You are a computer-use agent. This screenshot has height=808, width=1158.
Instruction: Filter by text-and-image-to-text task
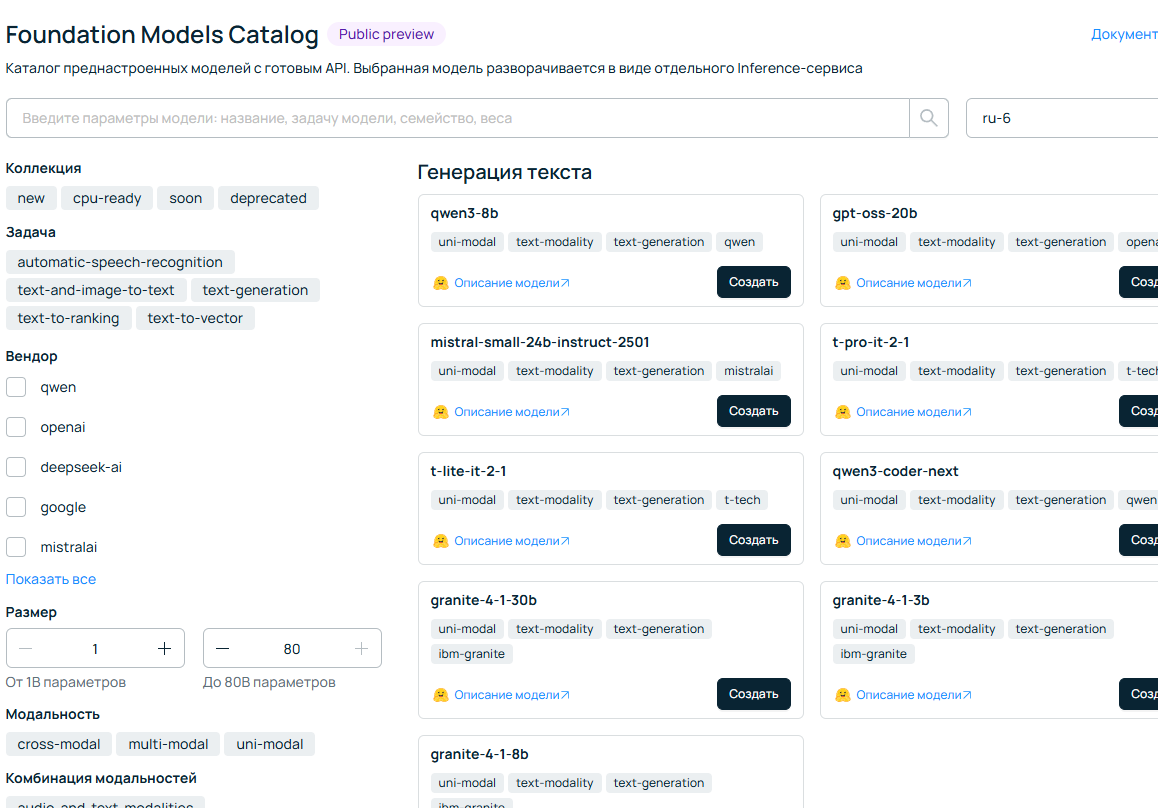(96, 290)
